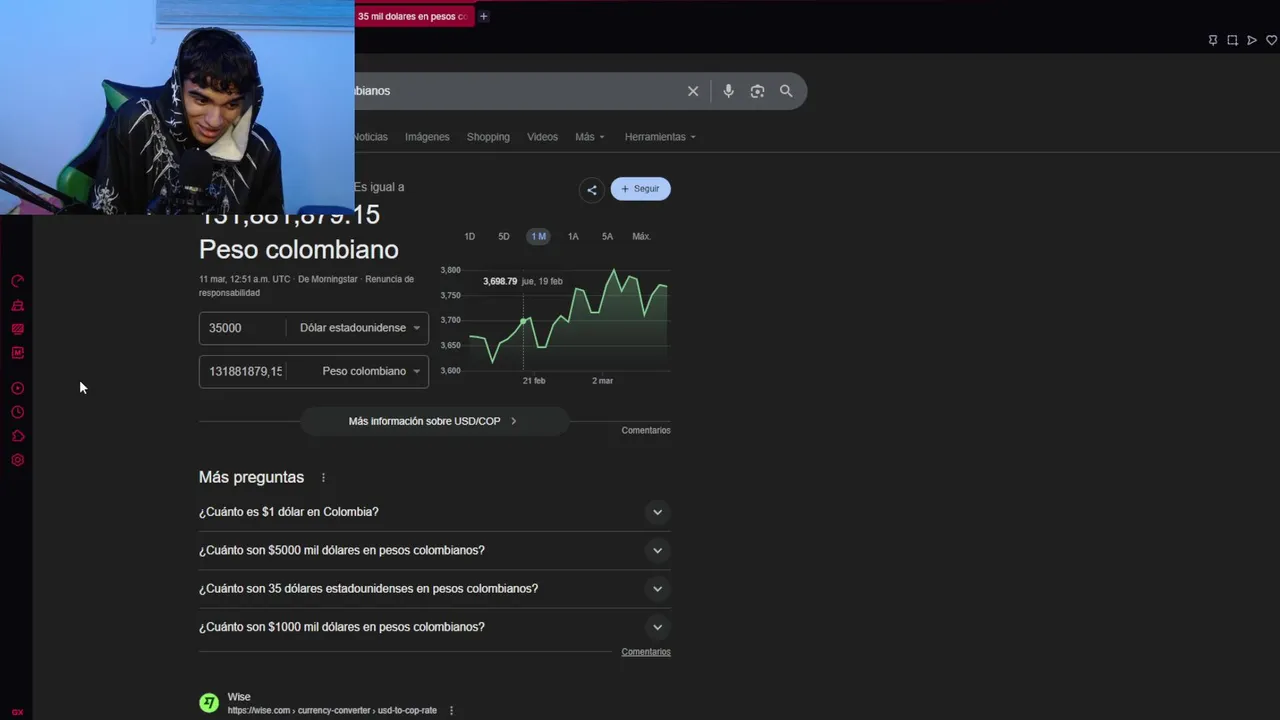Click the Renuncia de responsabilidad link
The height and width of the screenshot is (720, 1280).
pyautogui.click(x=306, y=286)
